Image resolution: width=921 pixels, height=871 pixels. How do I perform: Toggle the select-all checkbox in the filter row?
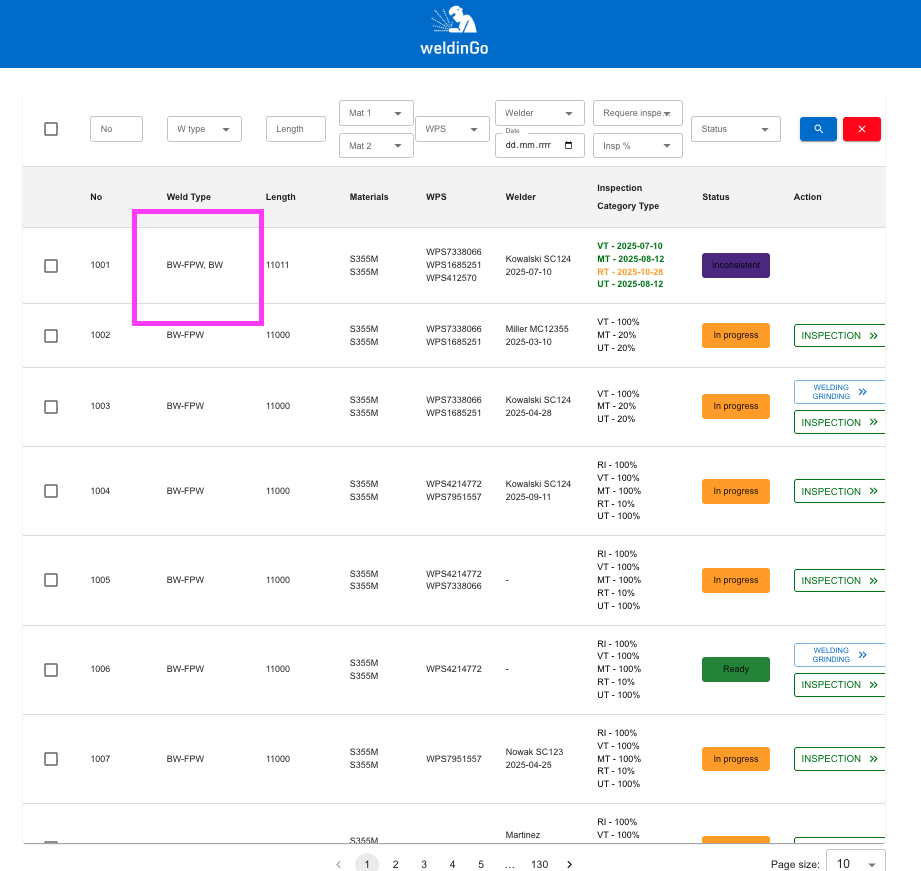(x=51, y=129)
